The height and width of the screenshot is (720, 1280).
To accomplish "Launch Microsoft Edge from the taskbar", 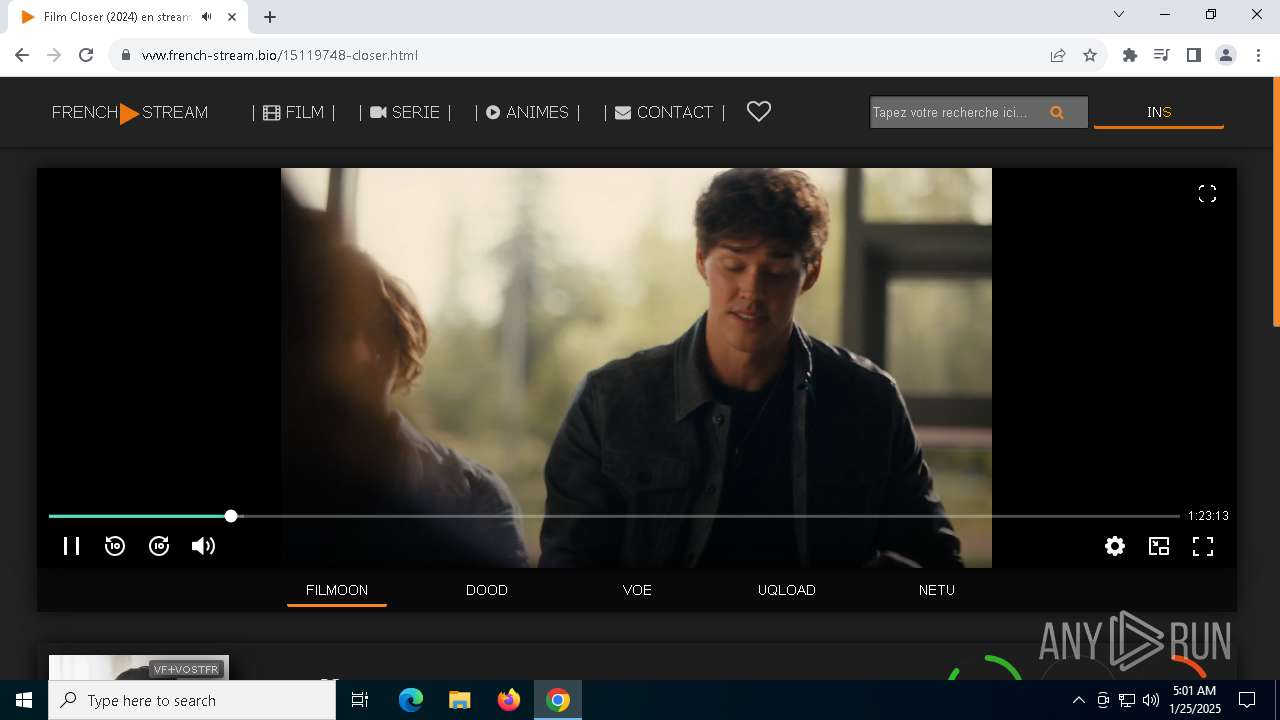I will [x=411, y=700].
